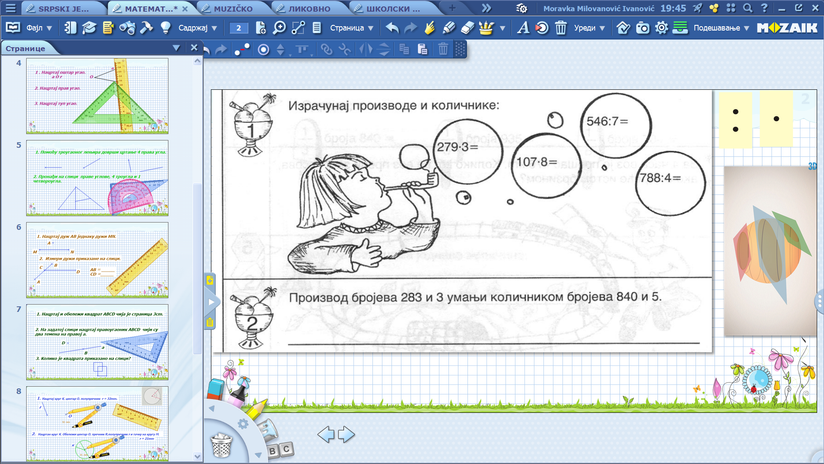This screenshot has width=824, height=464.
Task: Expand the Подешавање dropdown menu
Action: [x=721, y=28]
